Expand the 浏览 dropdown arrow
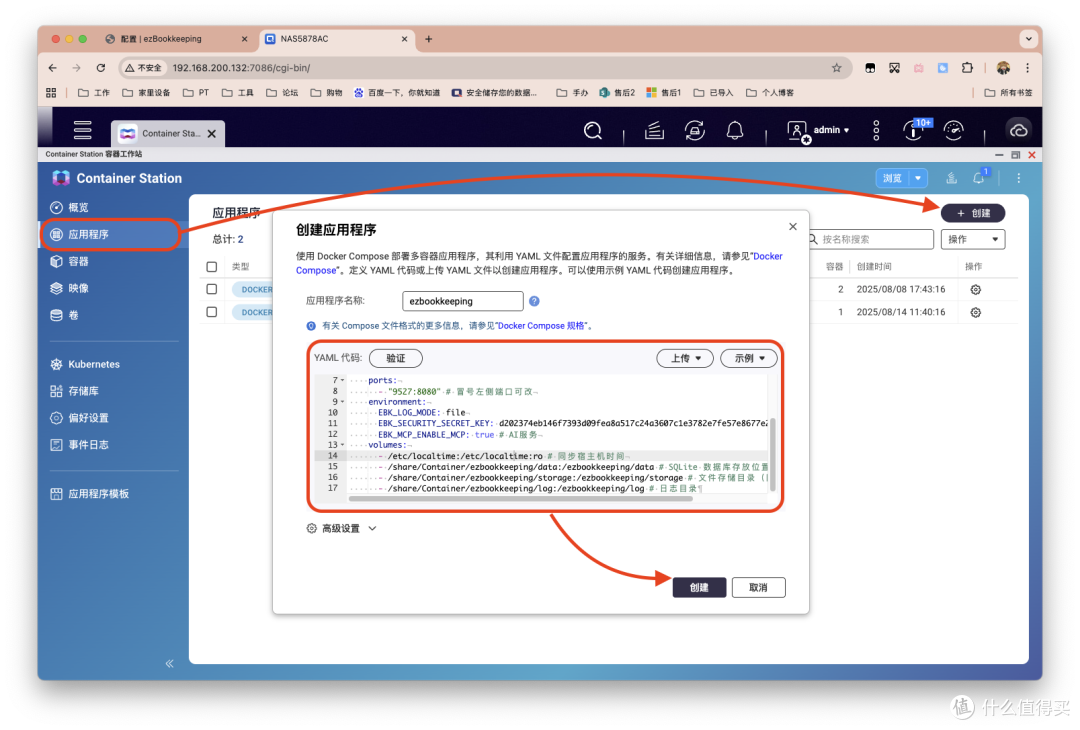 (918, 178)
